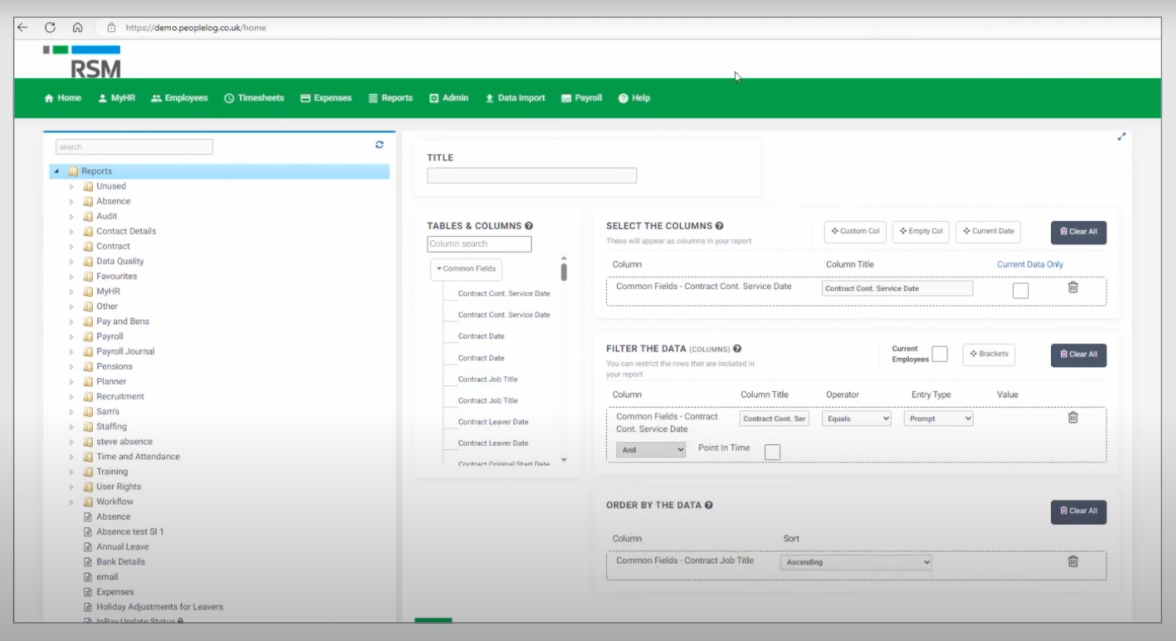Add a Current Date column
Viewport: 1176px width, 641px height.
point(988,232)
